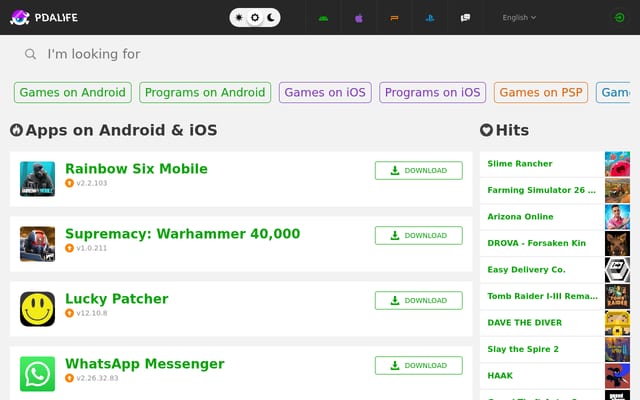Screen dimensions: 640x400
Task: Switch to light theme sun icon
Action: tap(239, 18)
